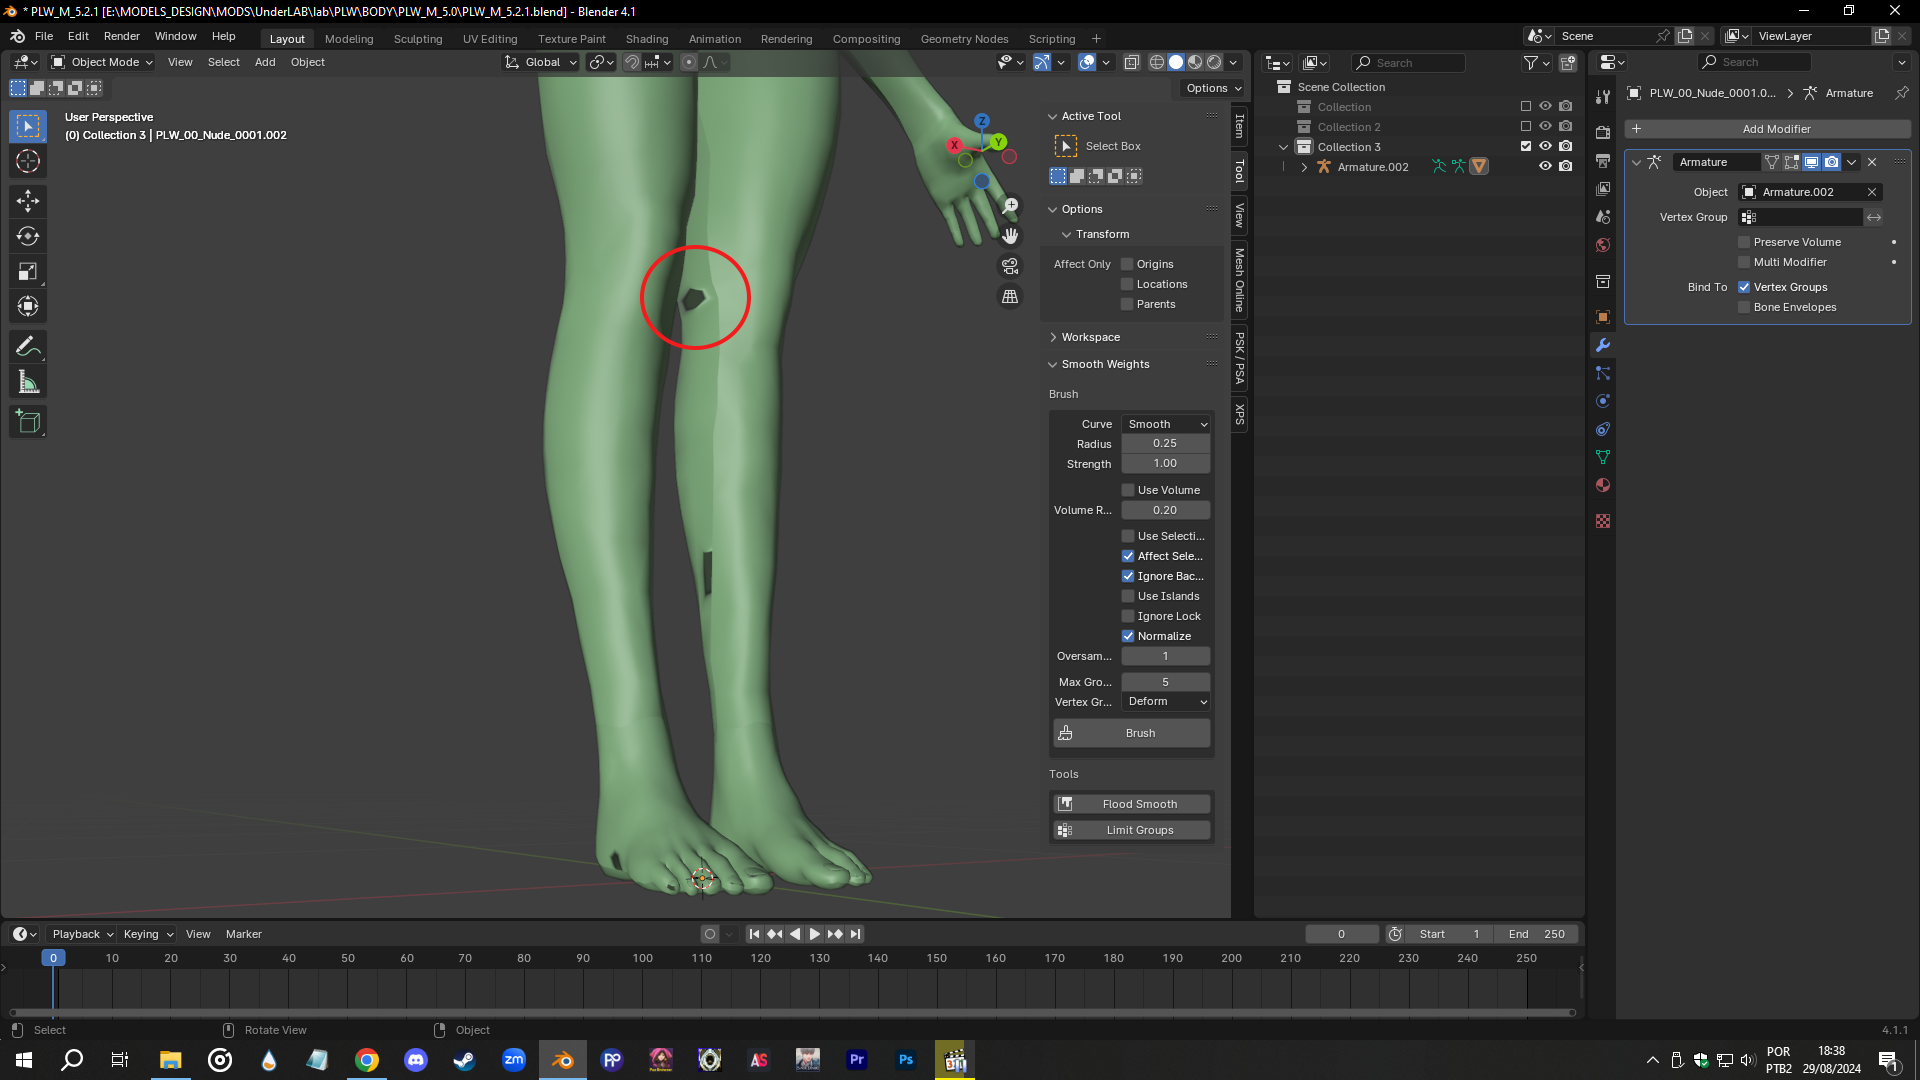Viewport: 1920px width, 1080px height.
Task: Pick the Annotate pencil tool
Action: (28, 347)
